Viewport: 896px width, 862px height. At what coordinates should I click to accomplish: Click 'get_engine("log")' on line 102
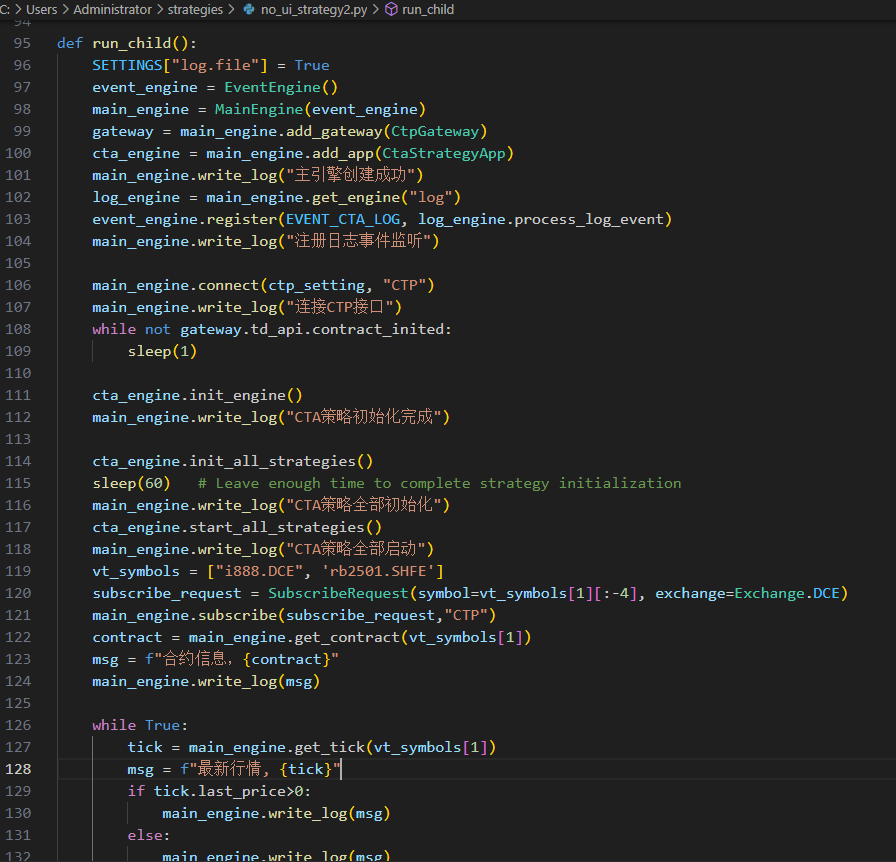pyautogui.click(x=386, y=197)
